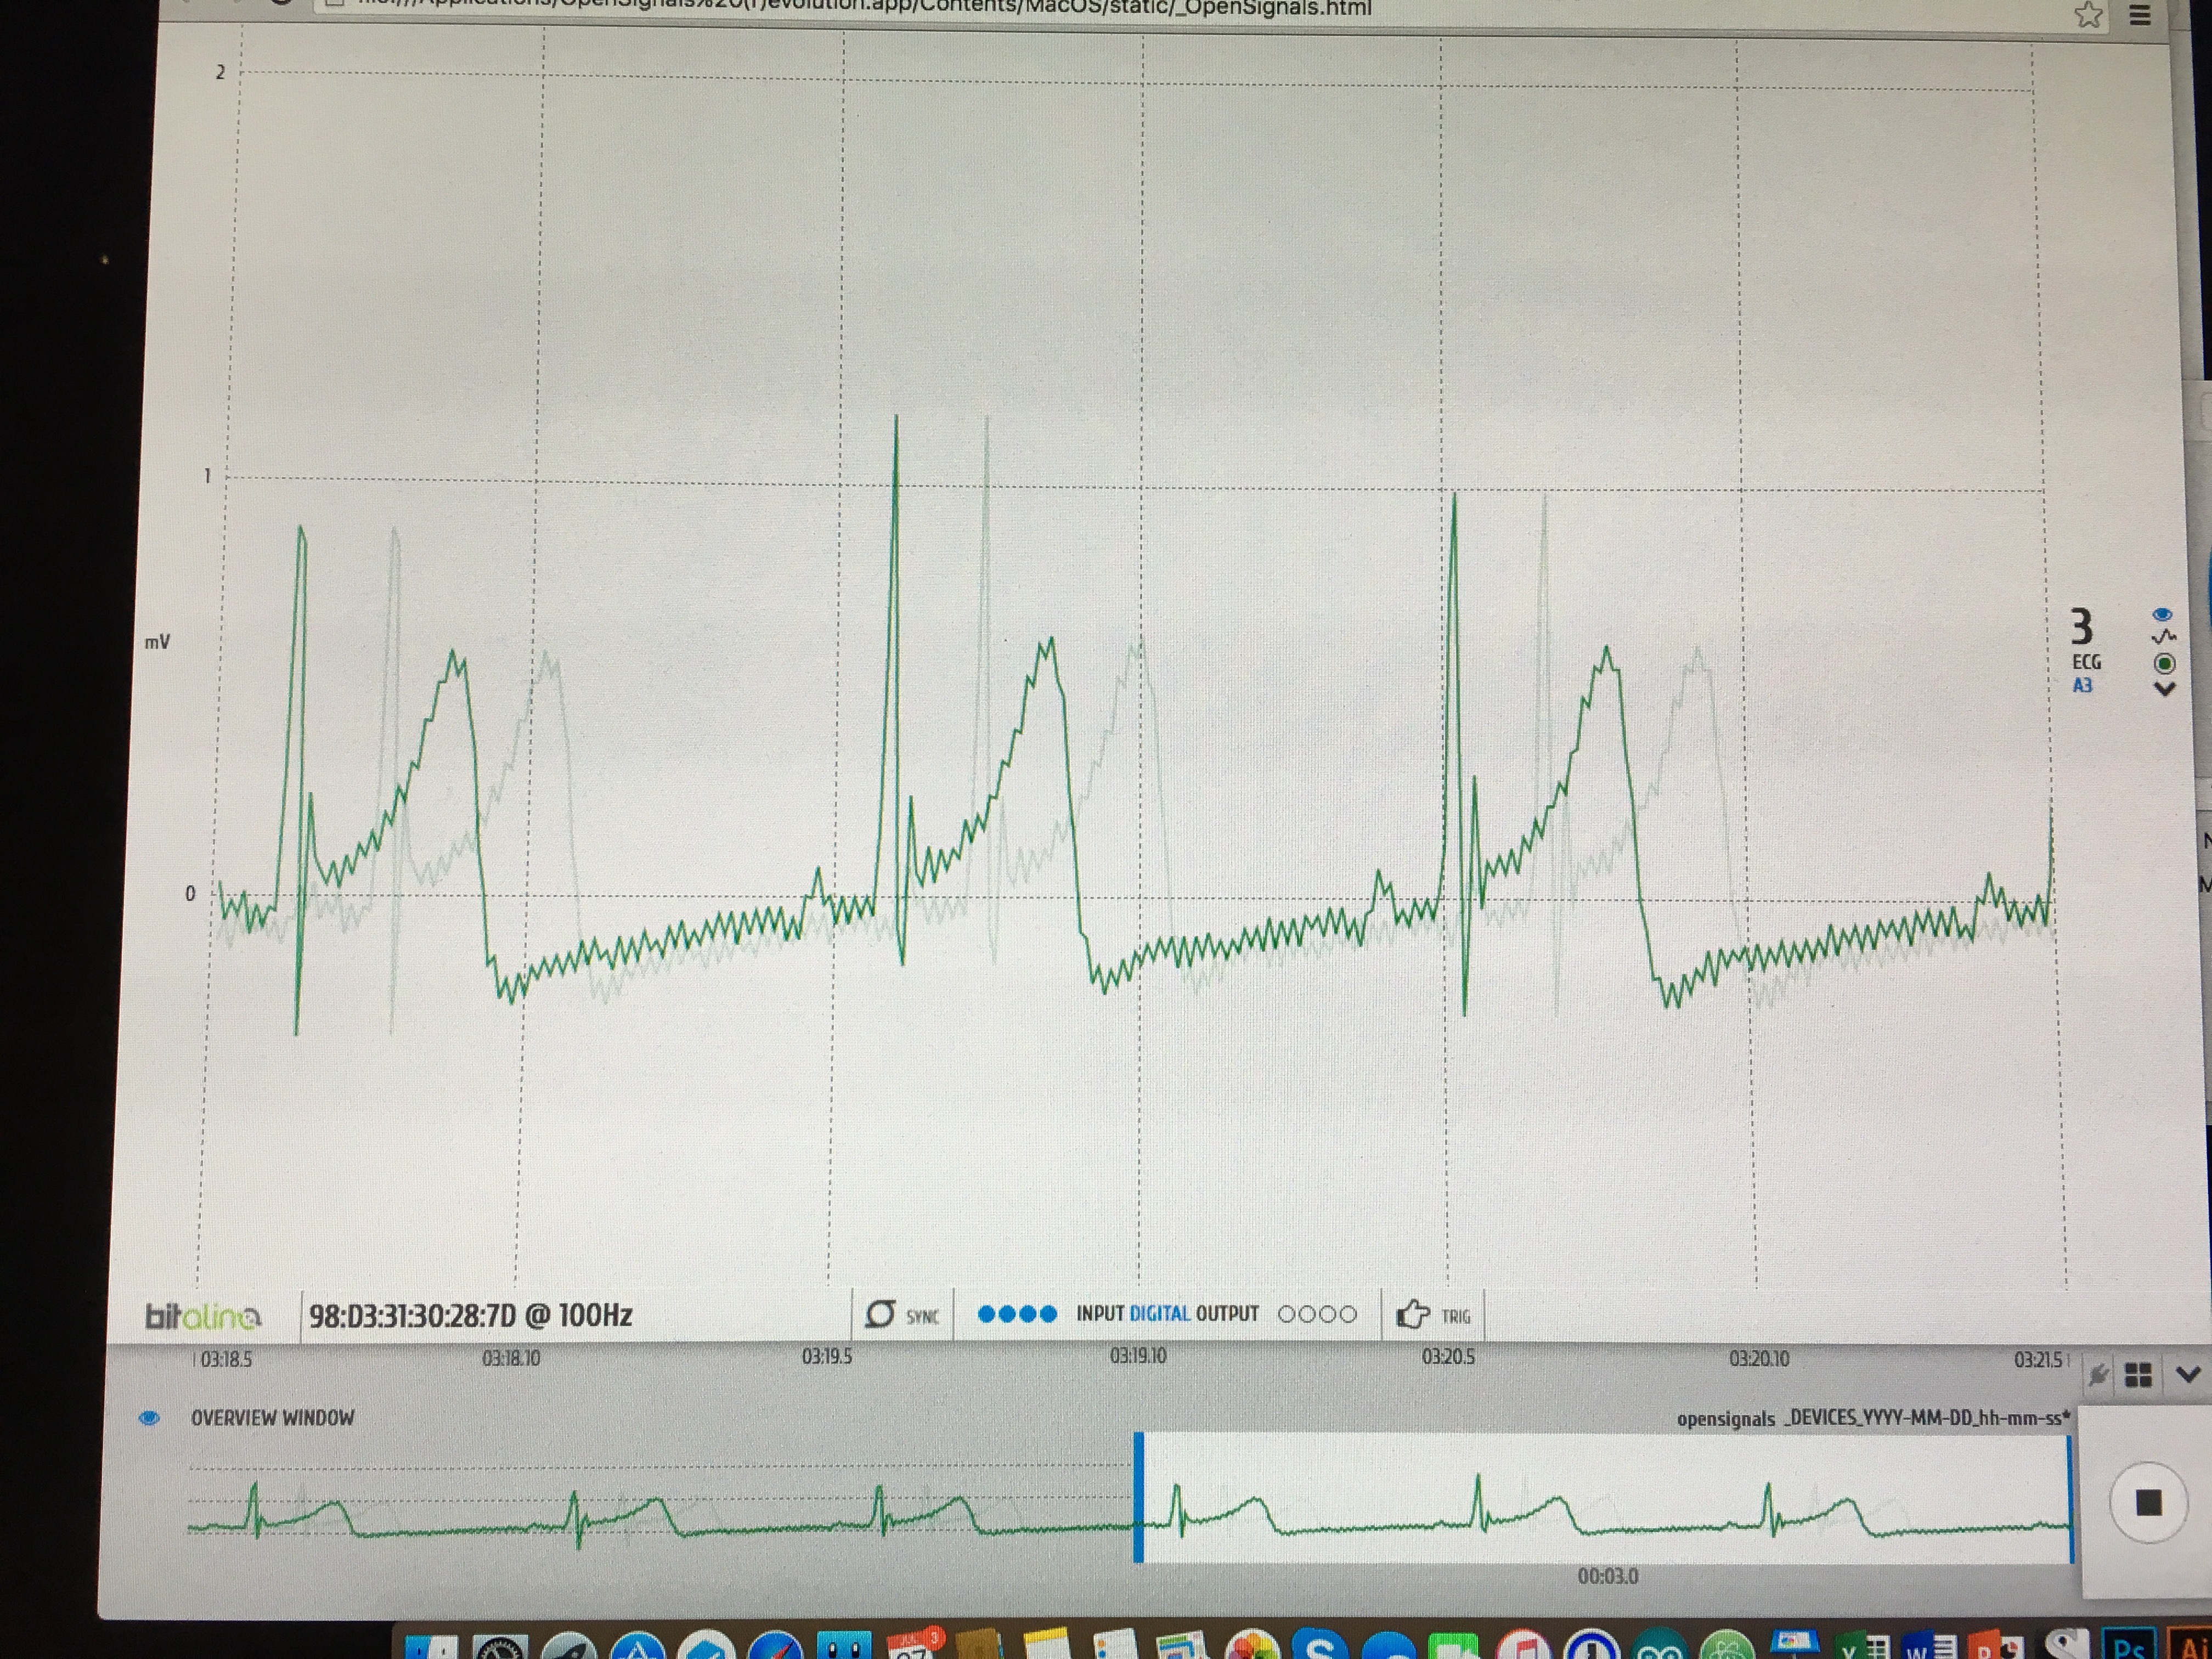Click the ECG waveform mode icon
The height and width of the screenshot is (1659, 2212).
2164,637
